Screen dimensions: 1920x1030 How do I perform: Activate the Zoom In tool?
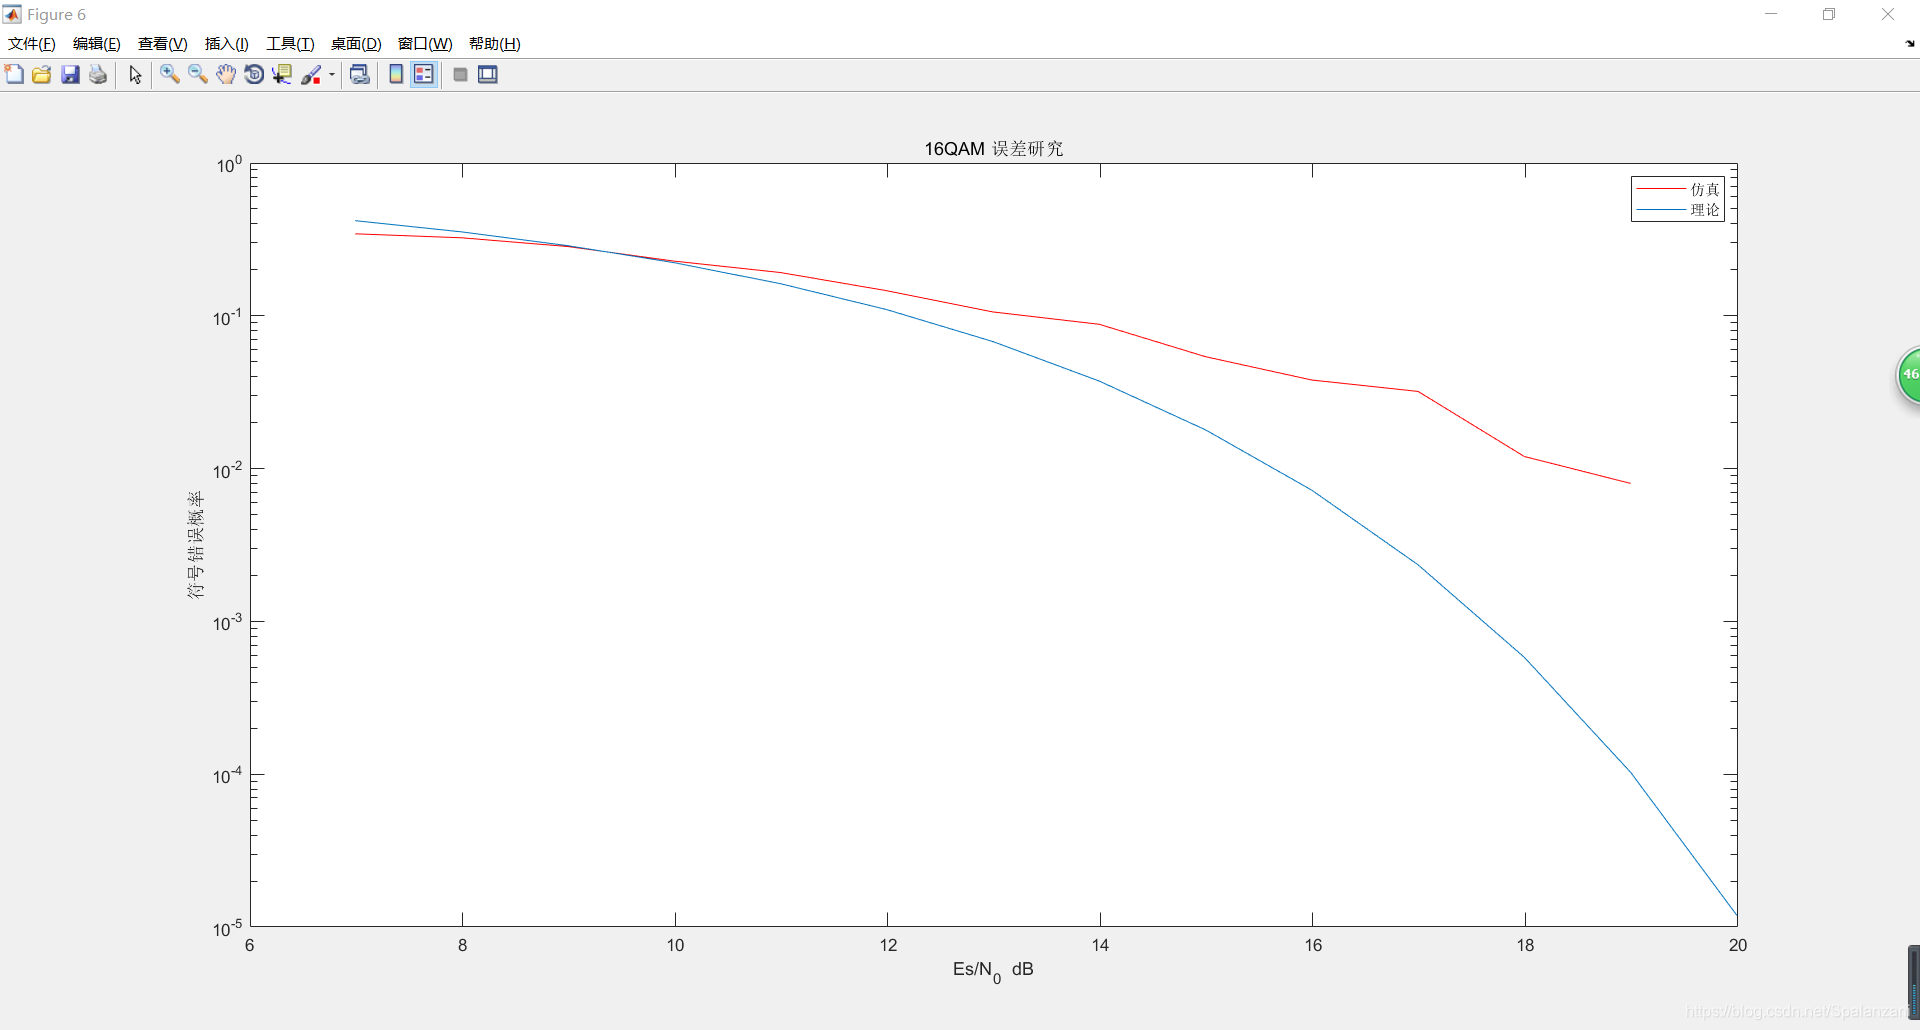pos(170,75)
